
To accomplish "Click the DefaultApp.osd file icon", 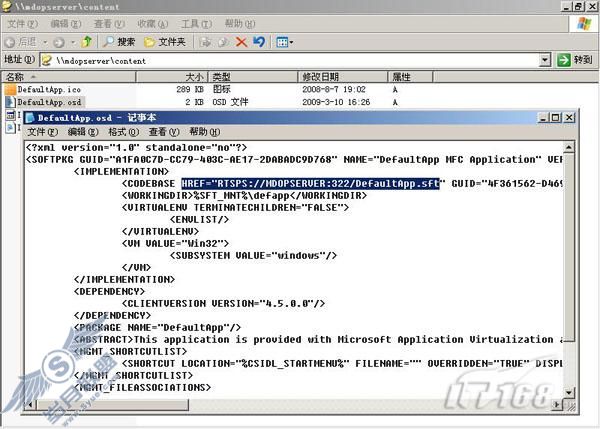I will 10,102.
